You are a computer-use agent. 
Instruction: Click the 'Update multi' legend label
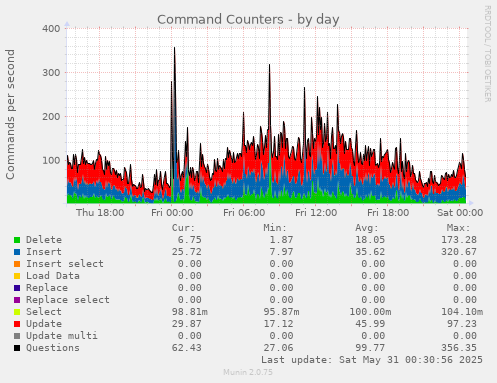pyautogui.click(x=62, y=336)
